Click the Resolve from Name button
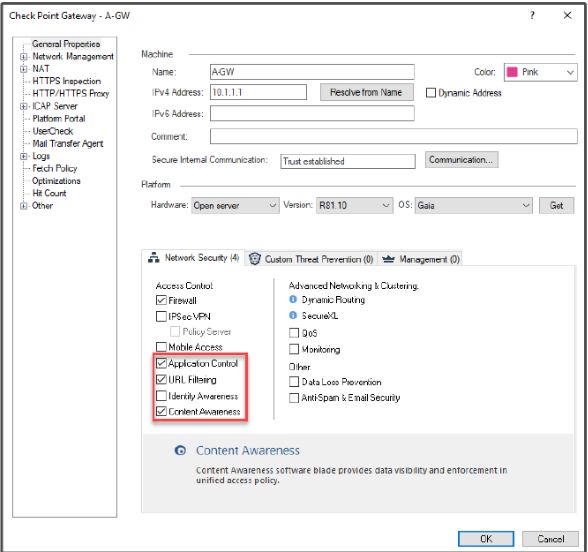588x552 pixels. 366,92
